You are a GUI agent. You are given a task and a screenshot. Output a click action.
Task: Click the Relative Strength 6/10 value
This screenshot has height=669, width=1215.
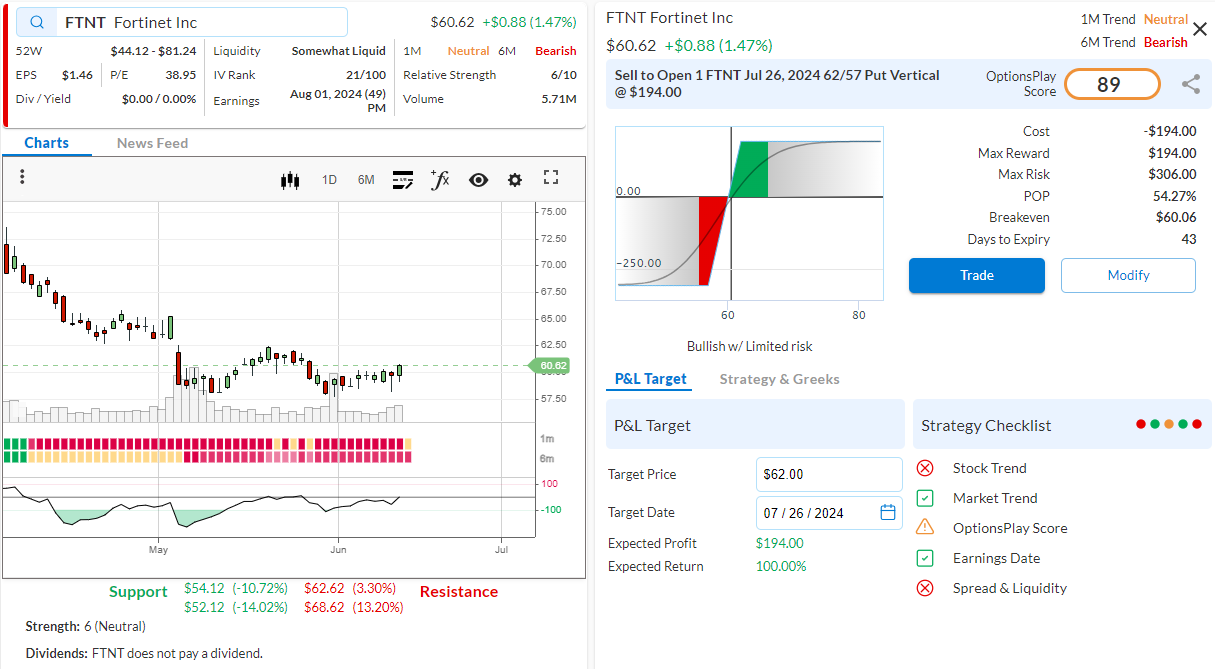tap(563, 75)
